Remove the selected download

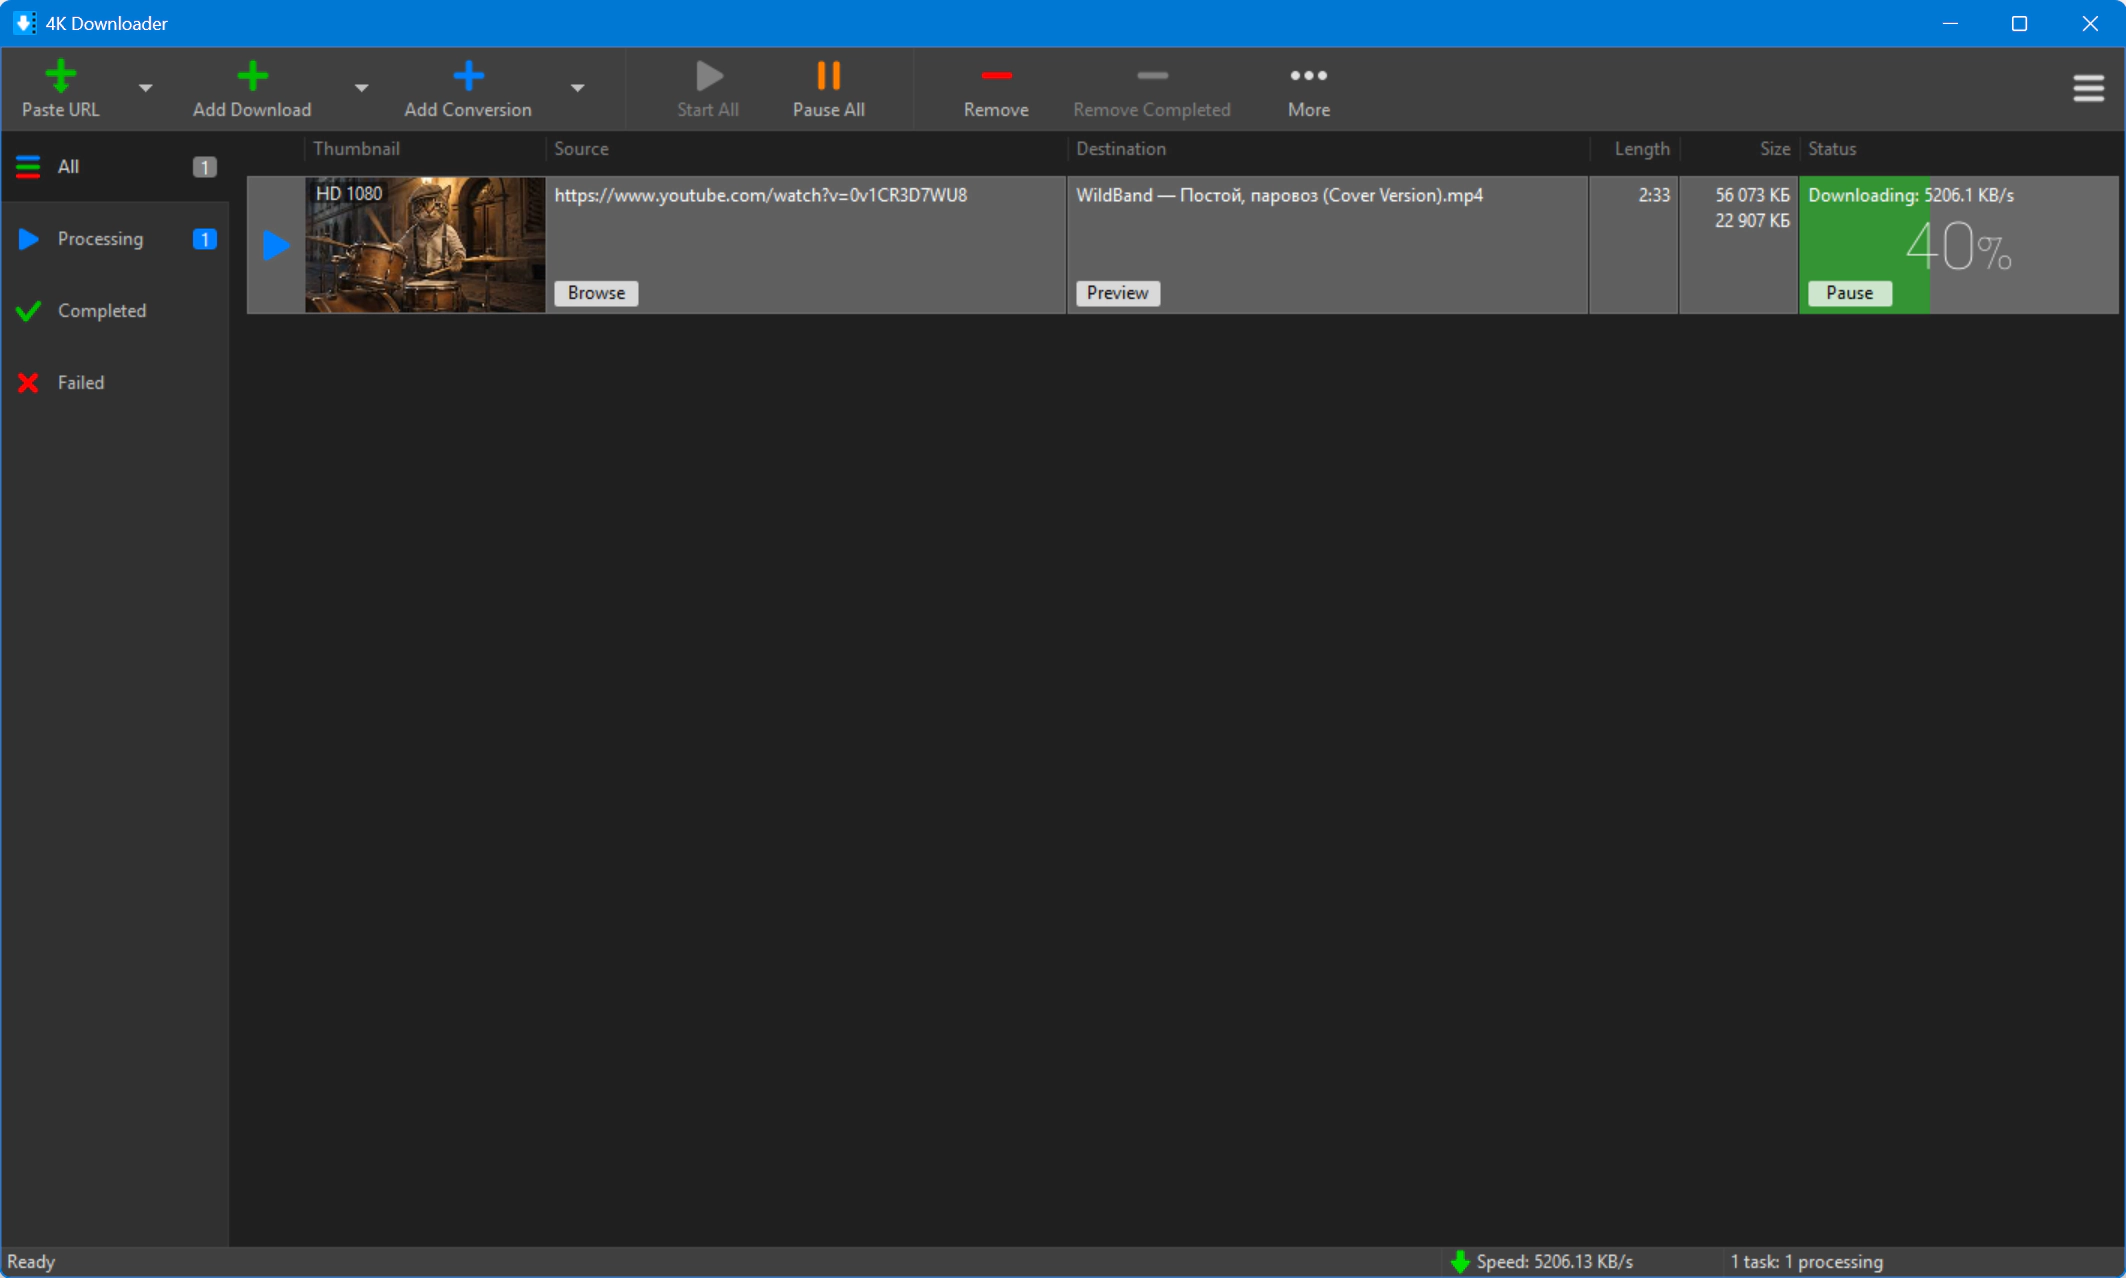pyautogui.click(x=996, y=89)
